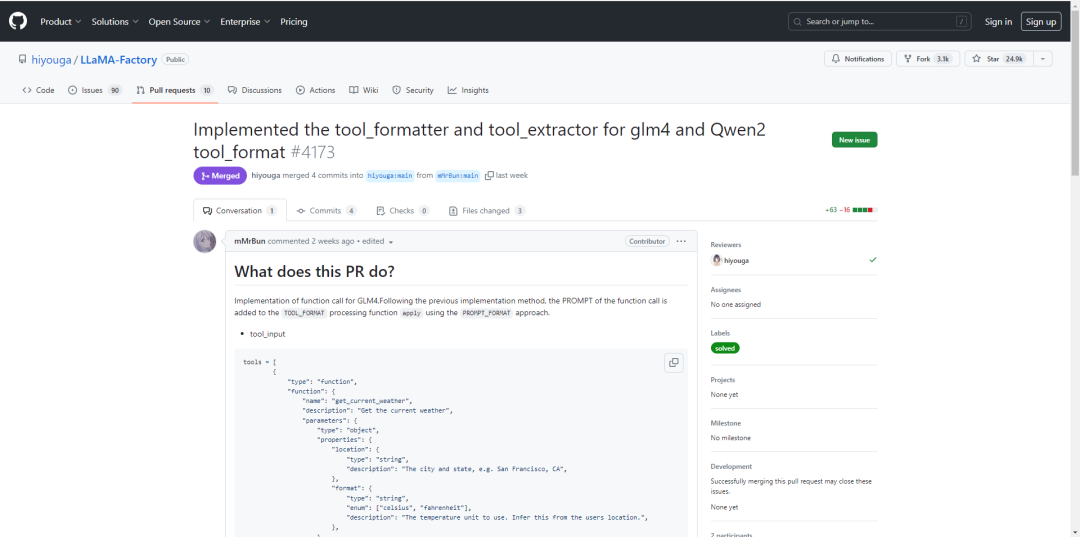Image resolution: width=1080 pixels, height=537 pixels.
Task: Copy the code block contents
Action: tap(674, 363)
